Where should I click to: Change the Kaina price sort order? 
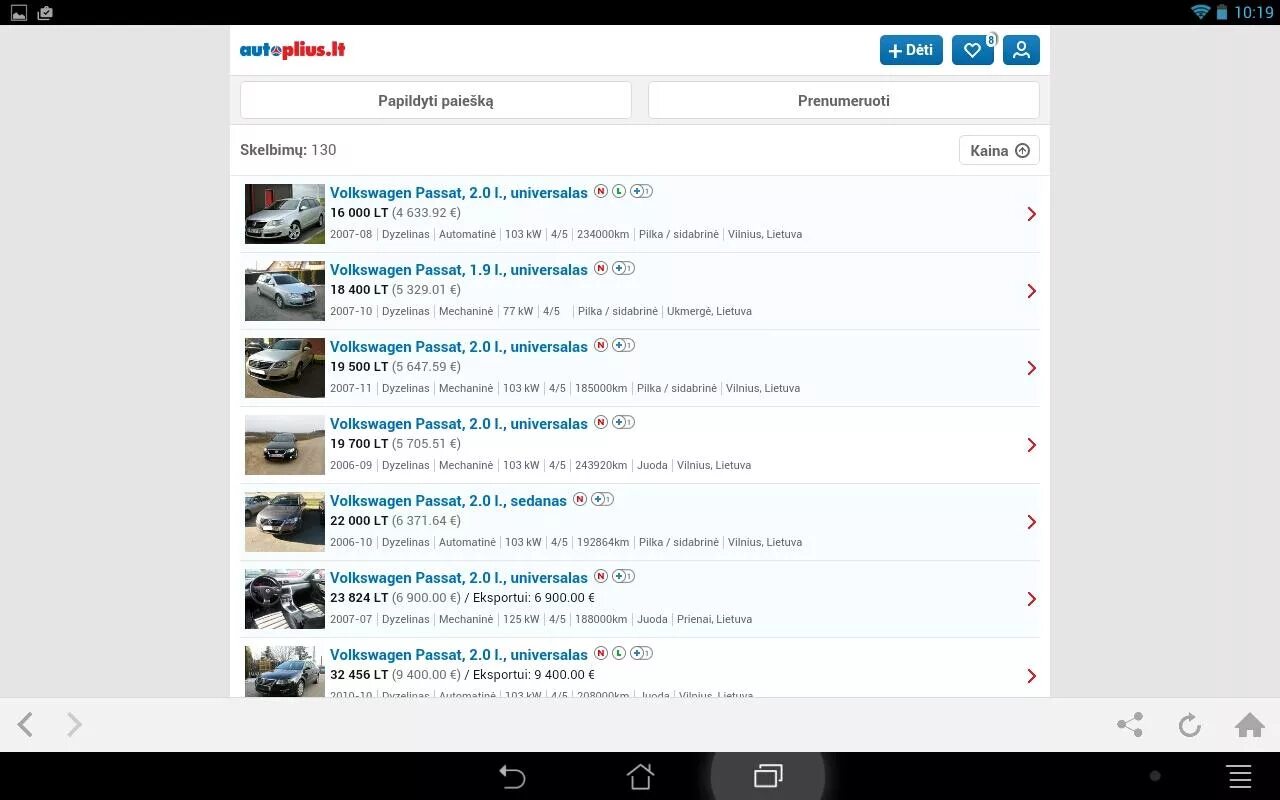(x=999, y=150)
